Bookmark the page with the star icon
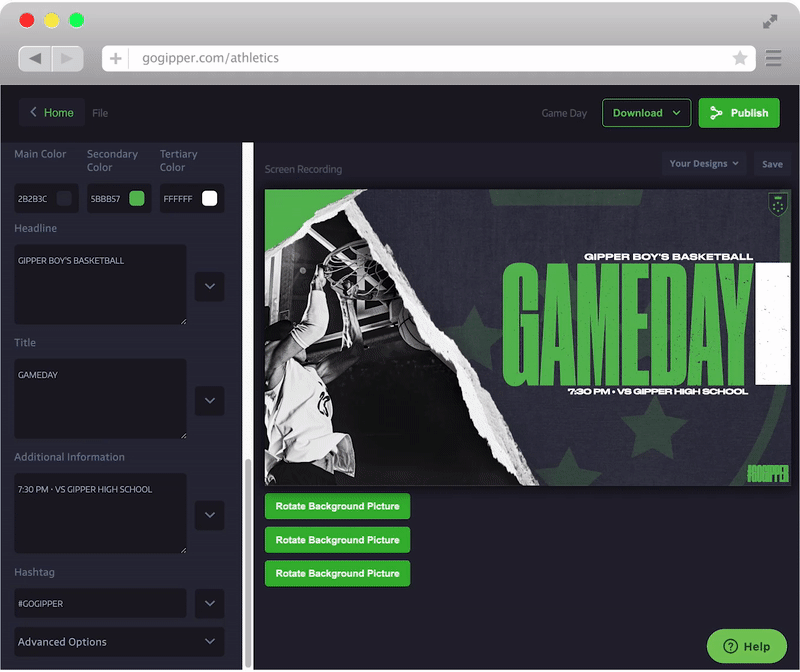Image resolution: width=800 pixels, height=672 pixels. point(740,58)
